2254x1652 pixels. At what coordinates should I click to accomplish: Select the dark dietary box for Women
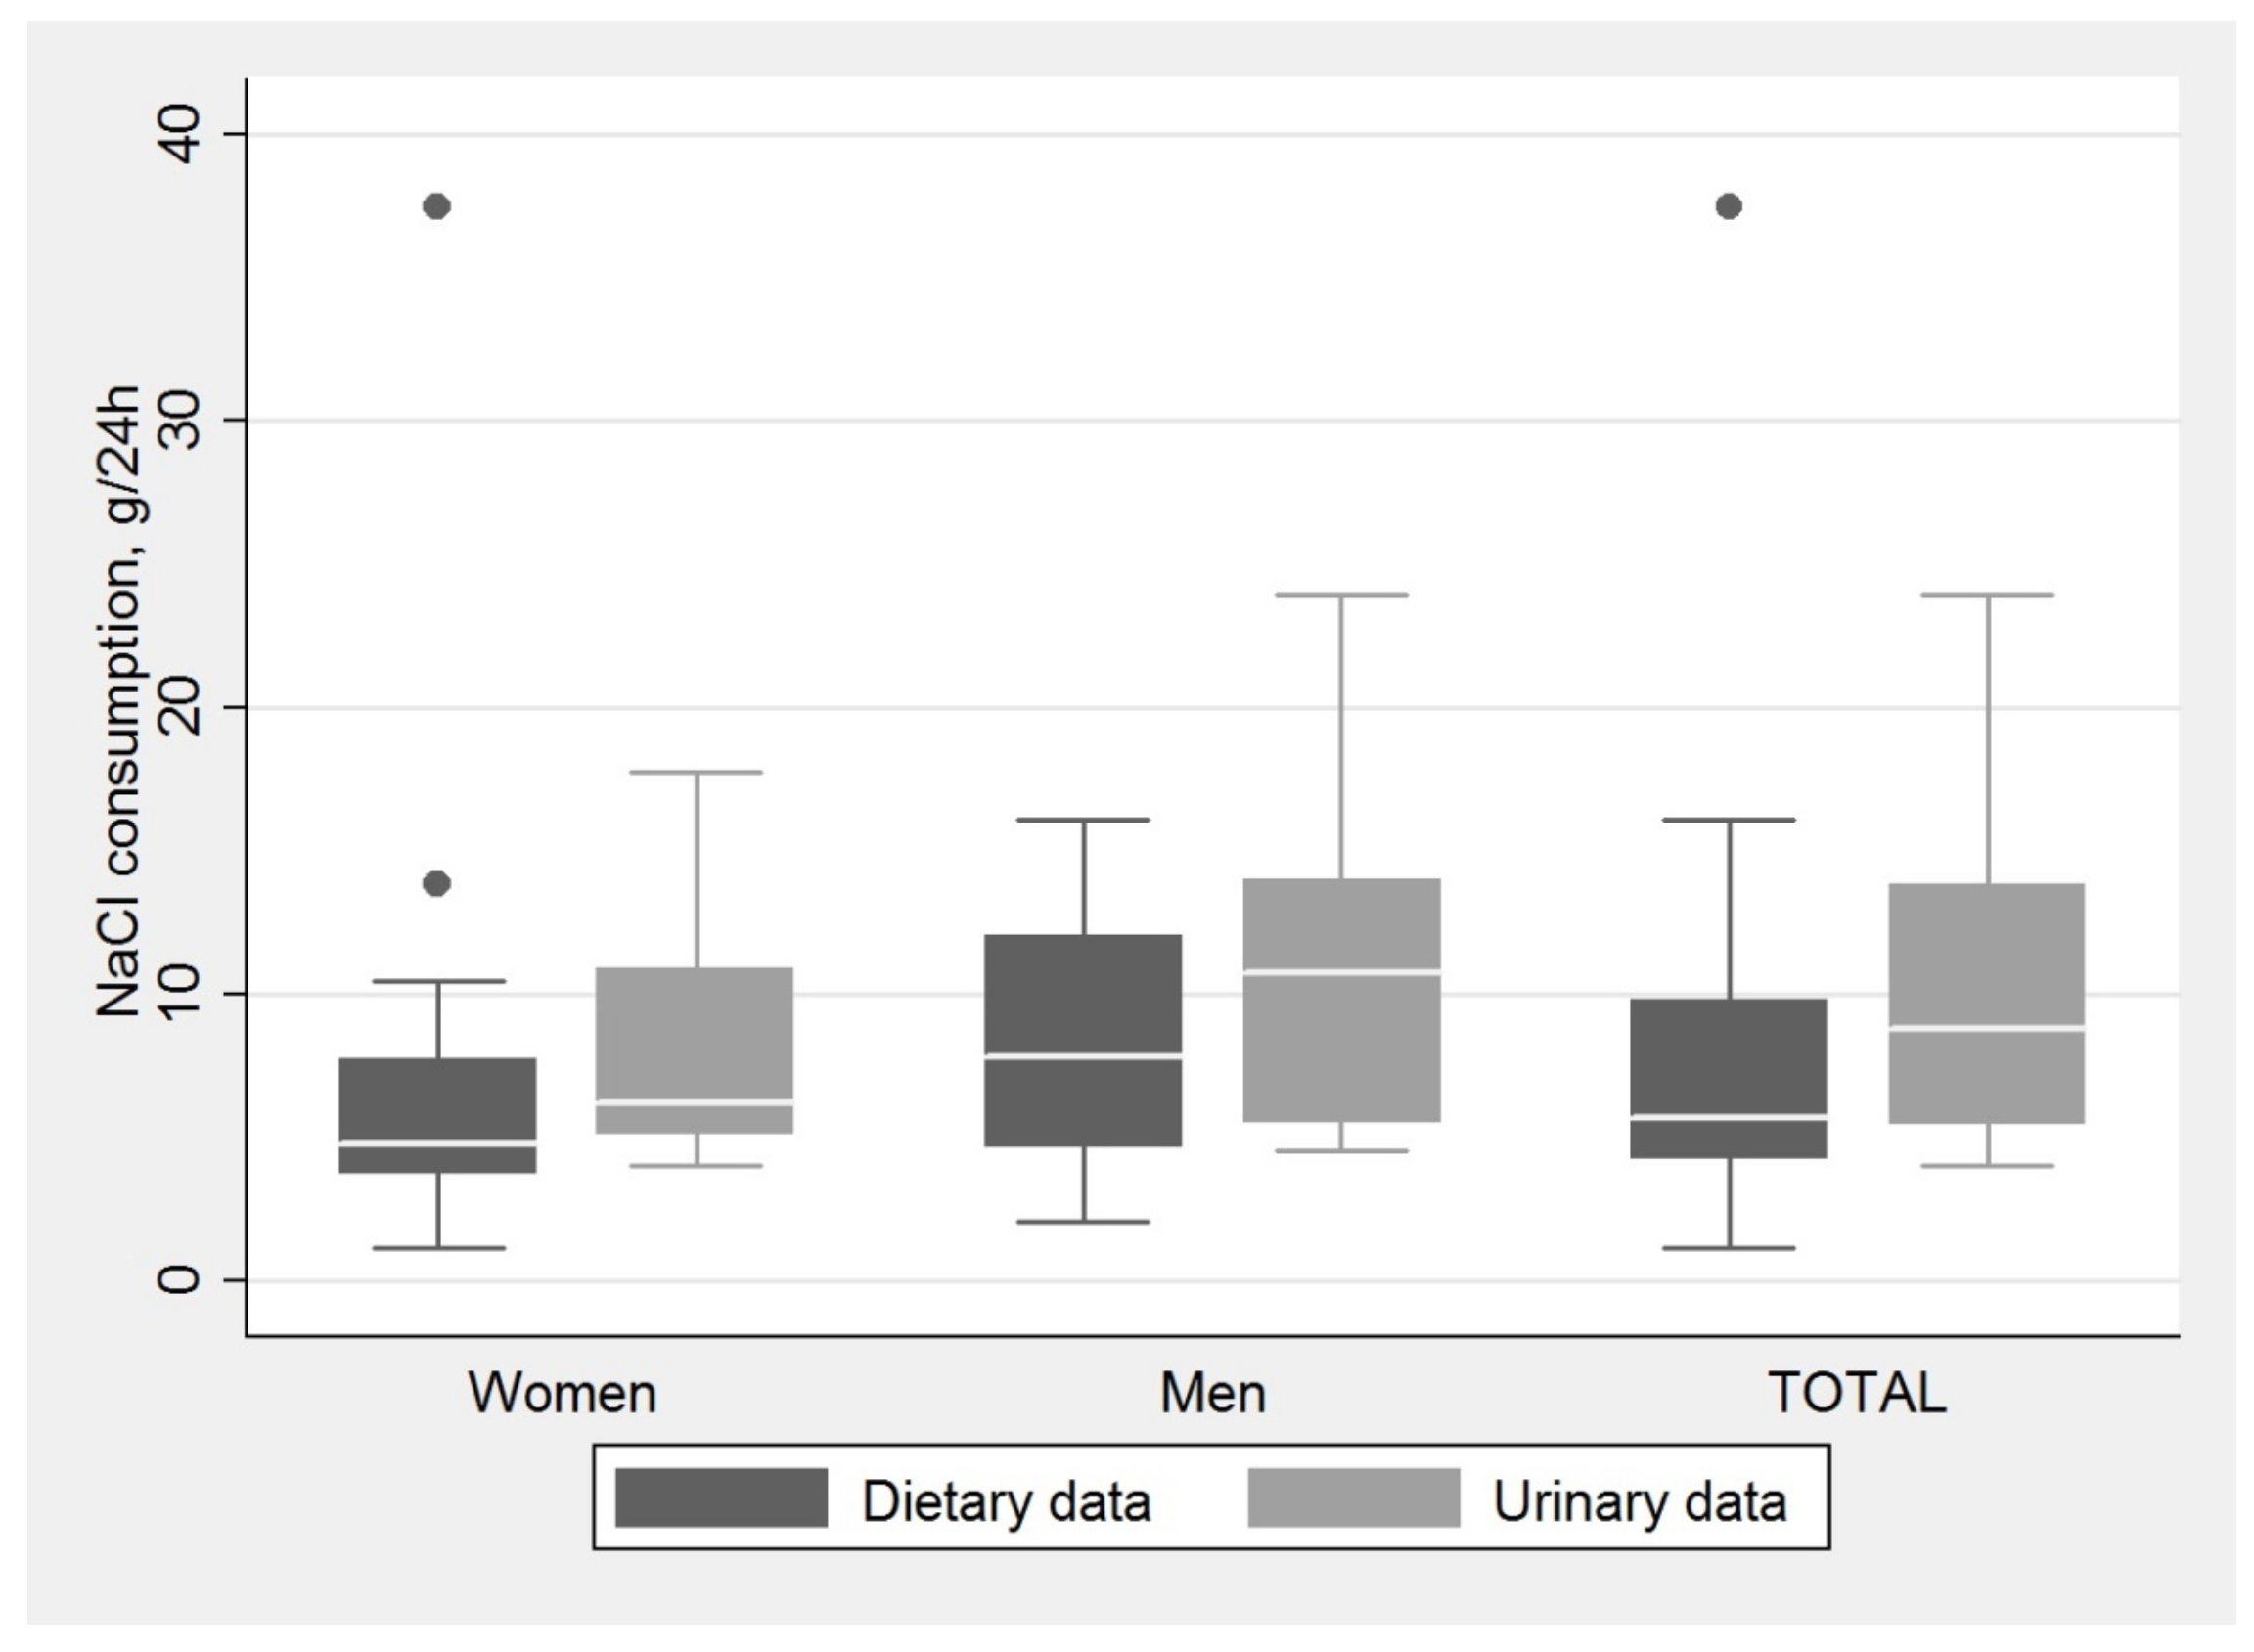coord(438,1115)
